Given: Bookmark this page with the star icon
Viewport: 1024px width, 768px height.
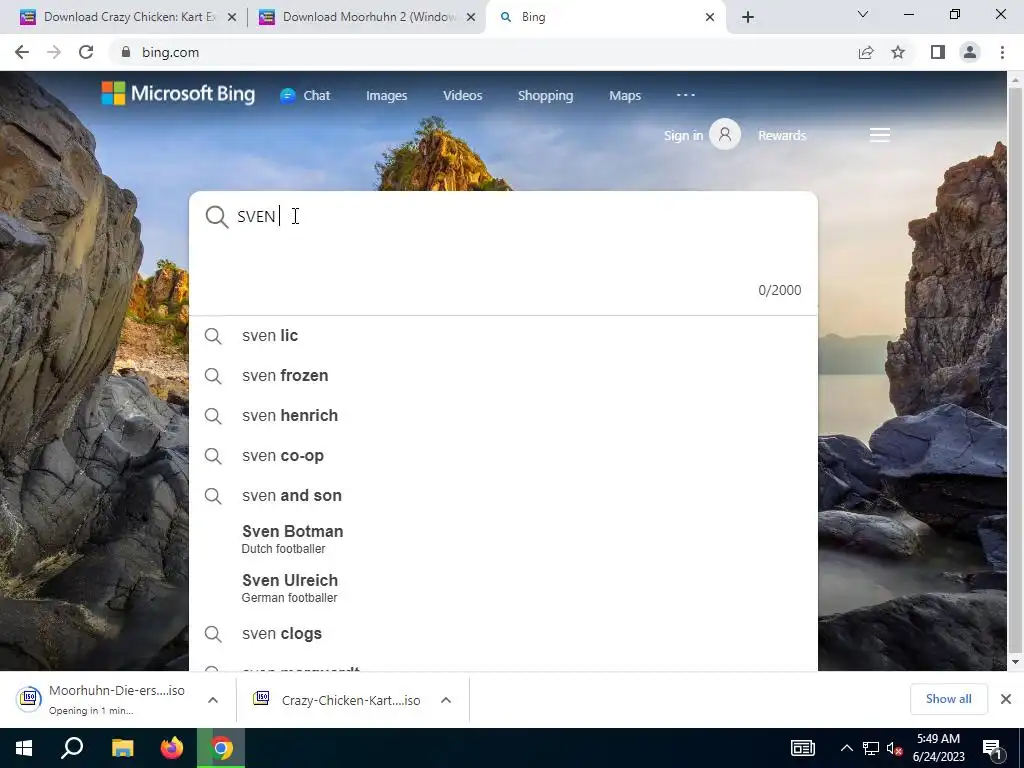Looking at the screenshot, I should [898, 52].
